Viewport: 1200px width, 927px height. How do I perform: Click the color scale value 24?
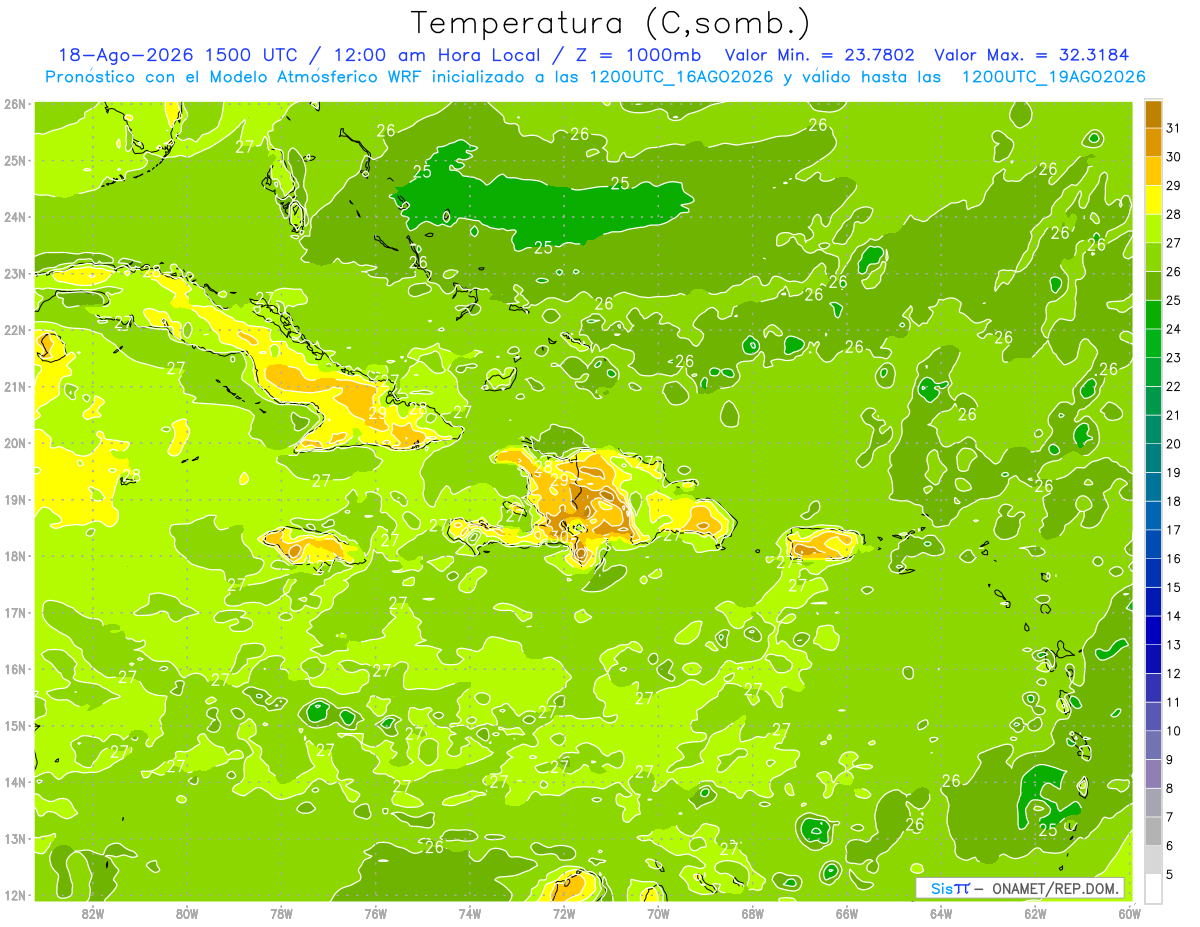1174,329
